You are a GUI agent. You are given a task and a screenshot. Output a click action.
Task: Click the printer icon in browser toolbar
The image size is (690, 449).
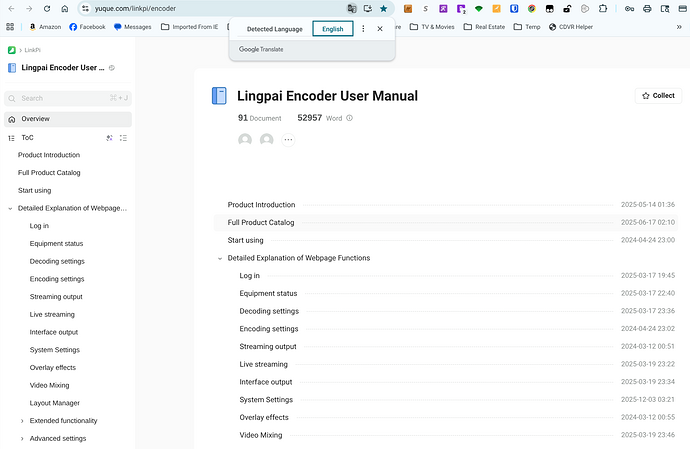[647, 8]
